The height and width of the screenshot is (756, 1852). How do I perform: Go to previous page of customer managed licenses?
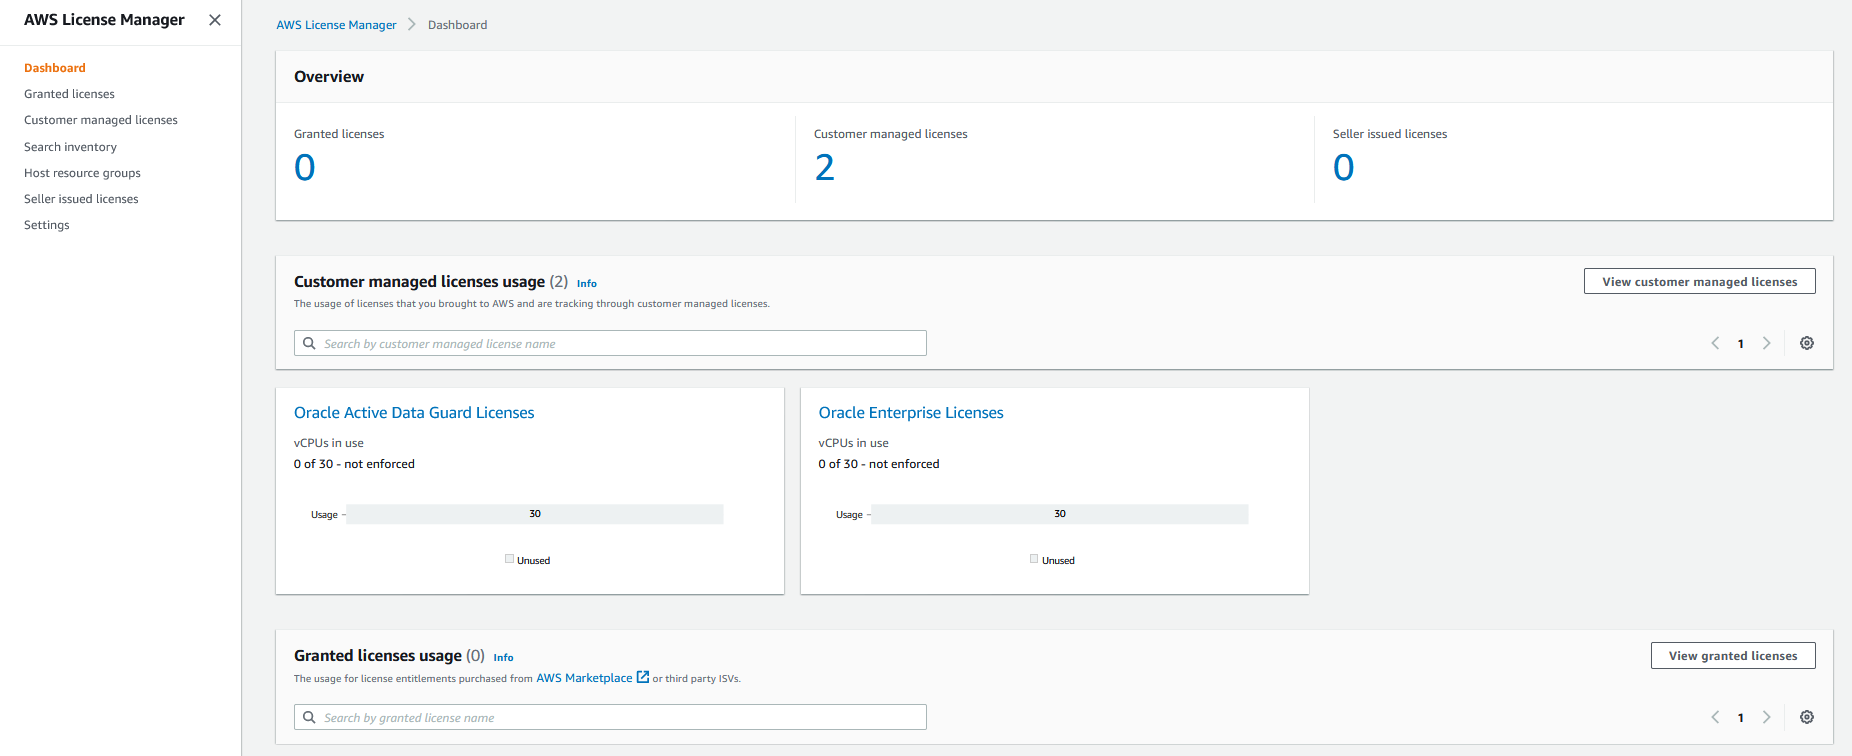pyautogui.click(x=1715, y=343)
